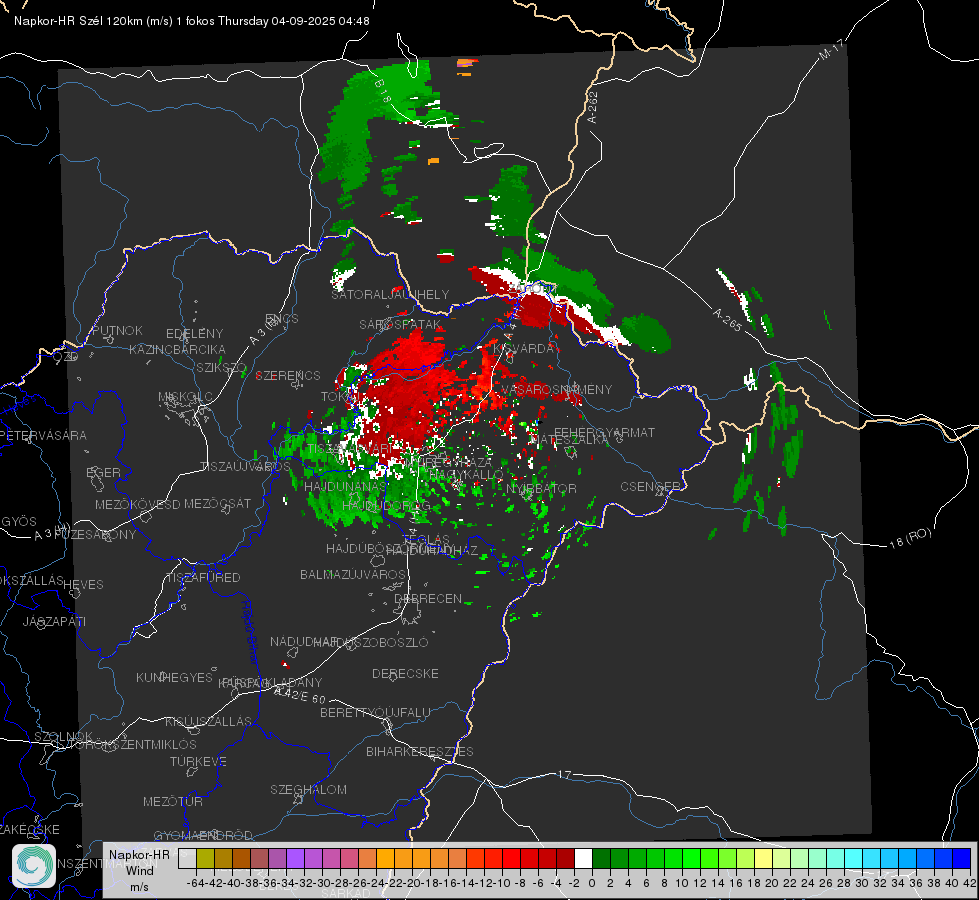Click the SZERENCS town label
Screen dimensions: 979x900
[x=288, y=375]
